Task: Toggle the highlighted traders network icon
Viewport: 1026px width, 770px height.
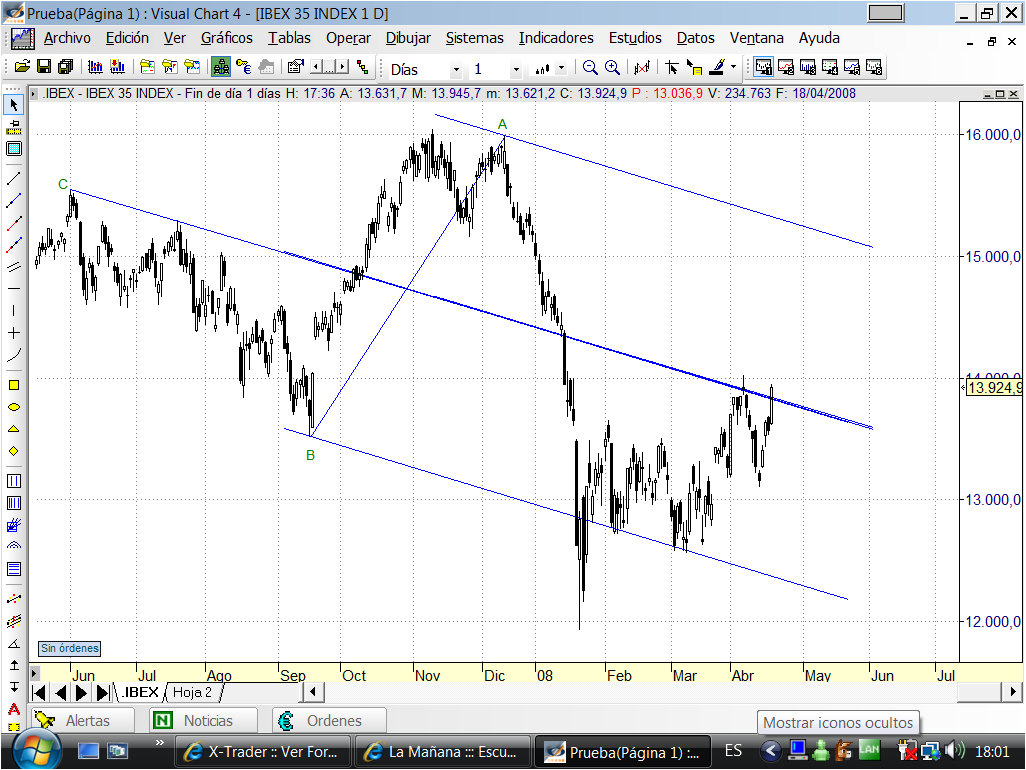Action: point(221,67)
